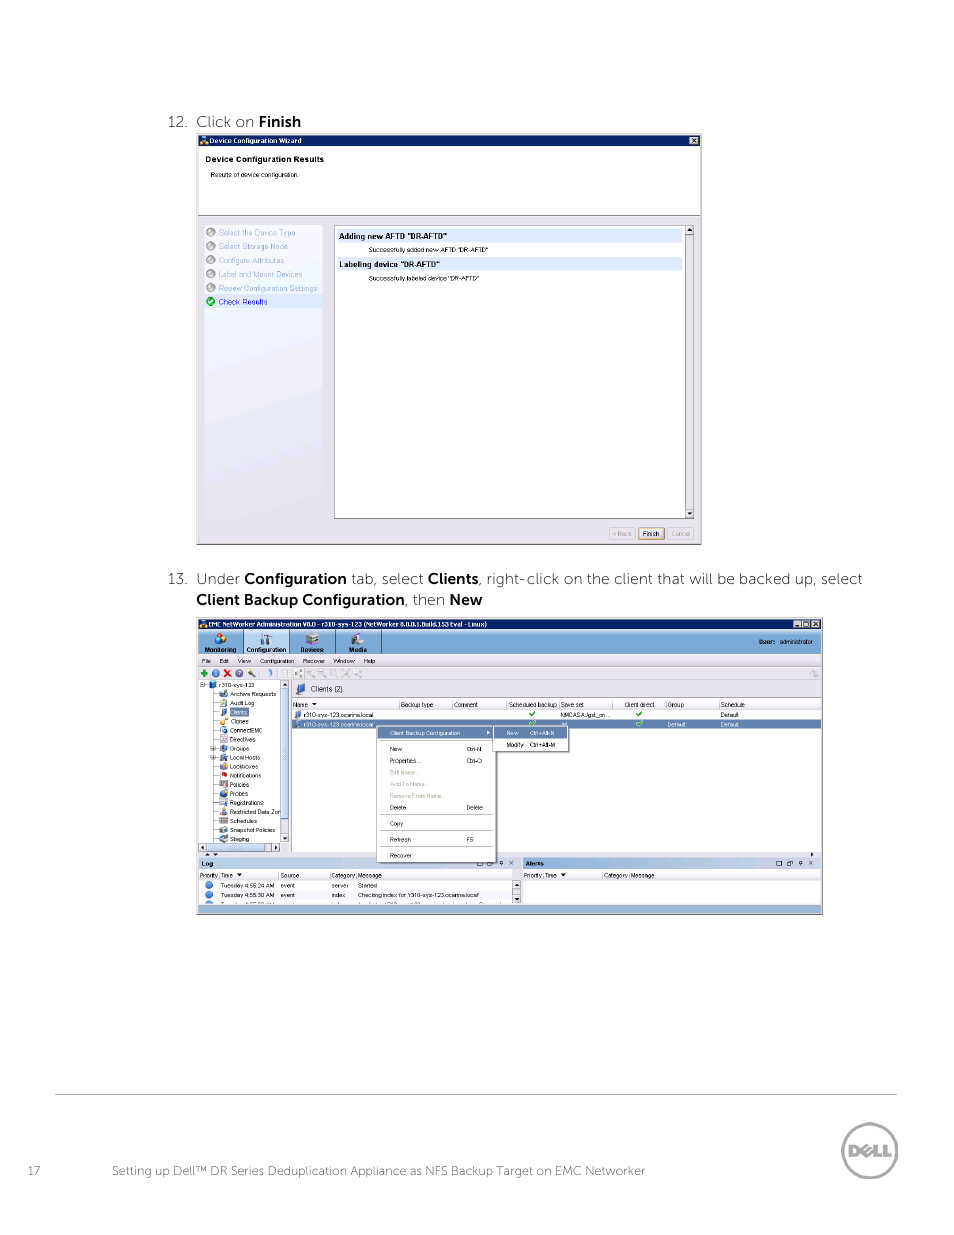Open the Recover menu in the menu bar
Viewport: 954px width, 1235px height.
[x=314, y=661]
